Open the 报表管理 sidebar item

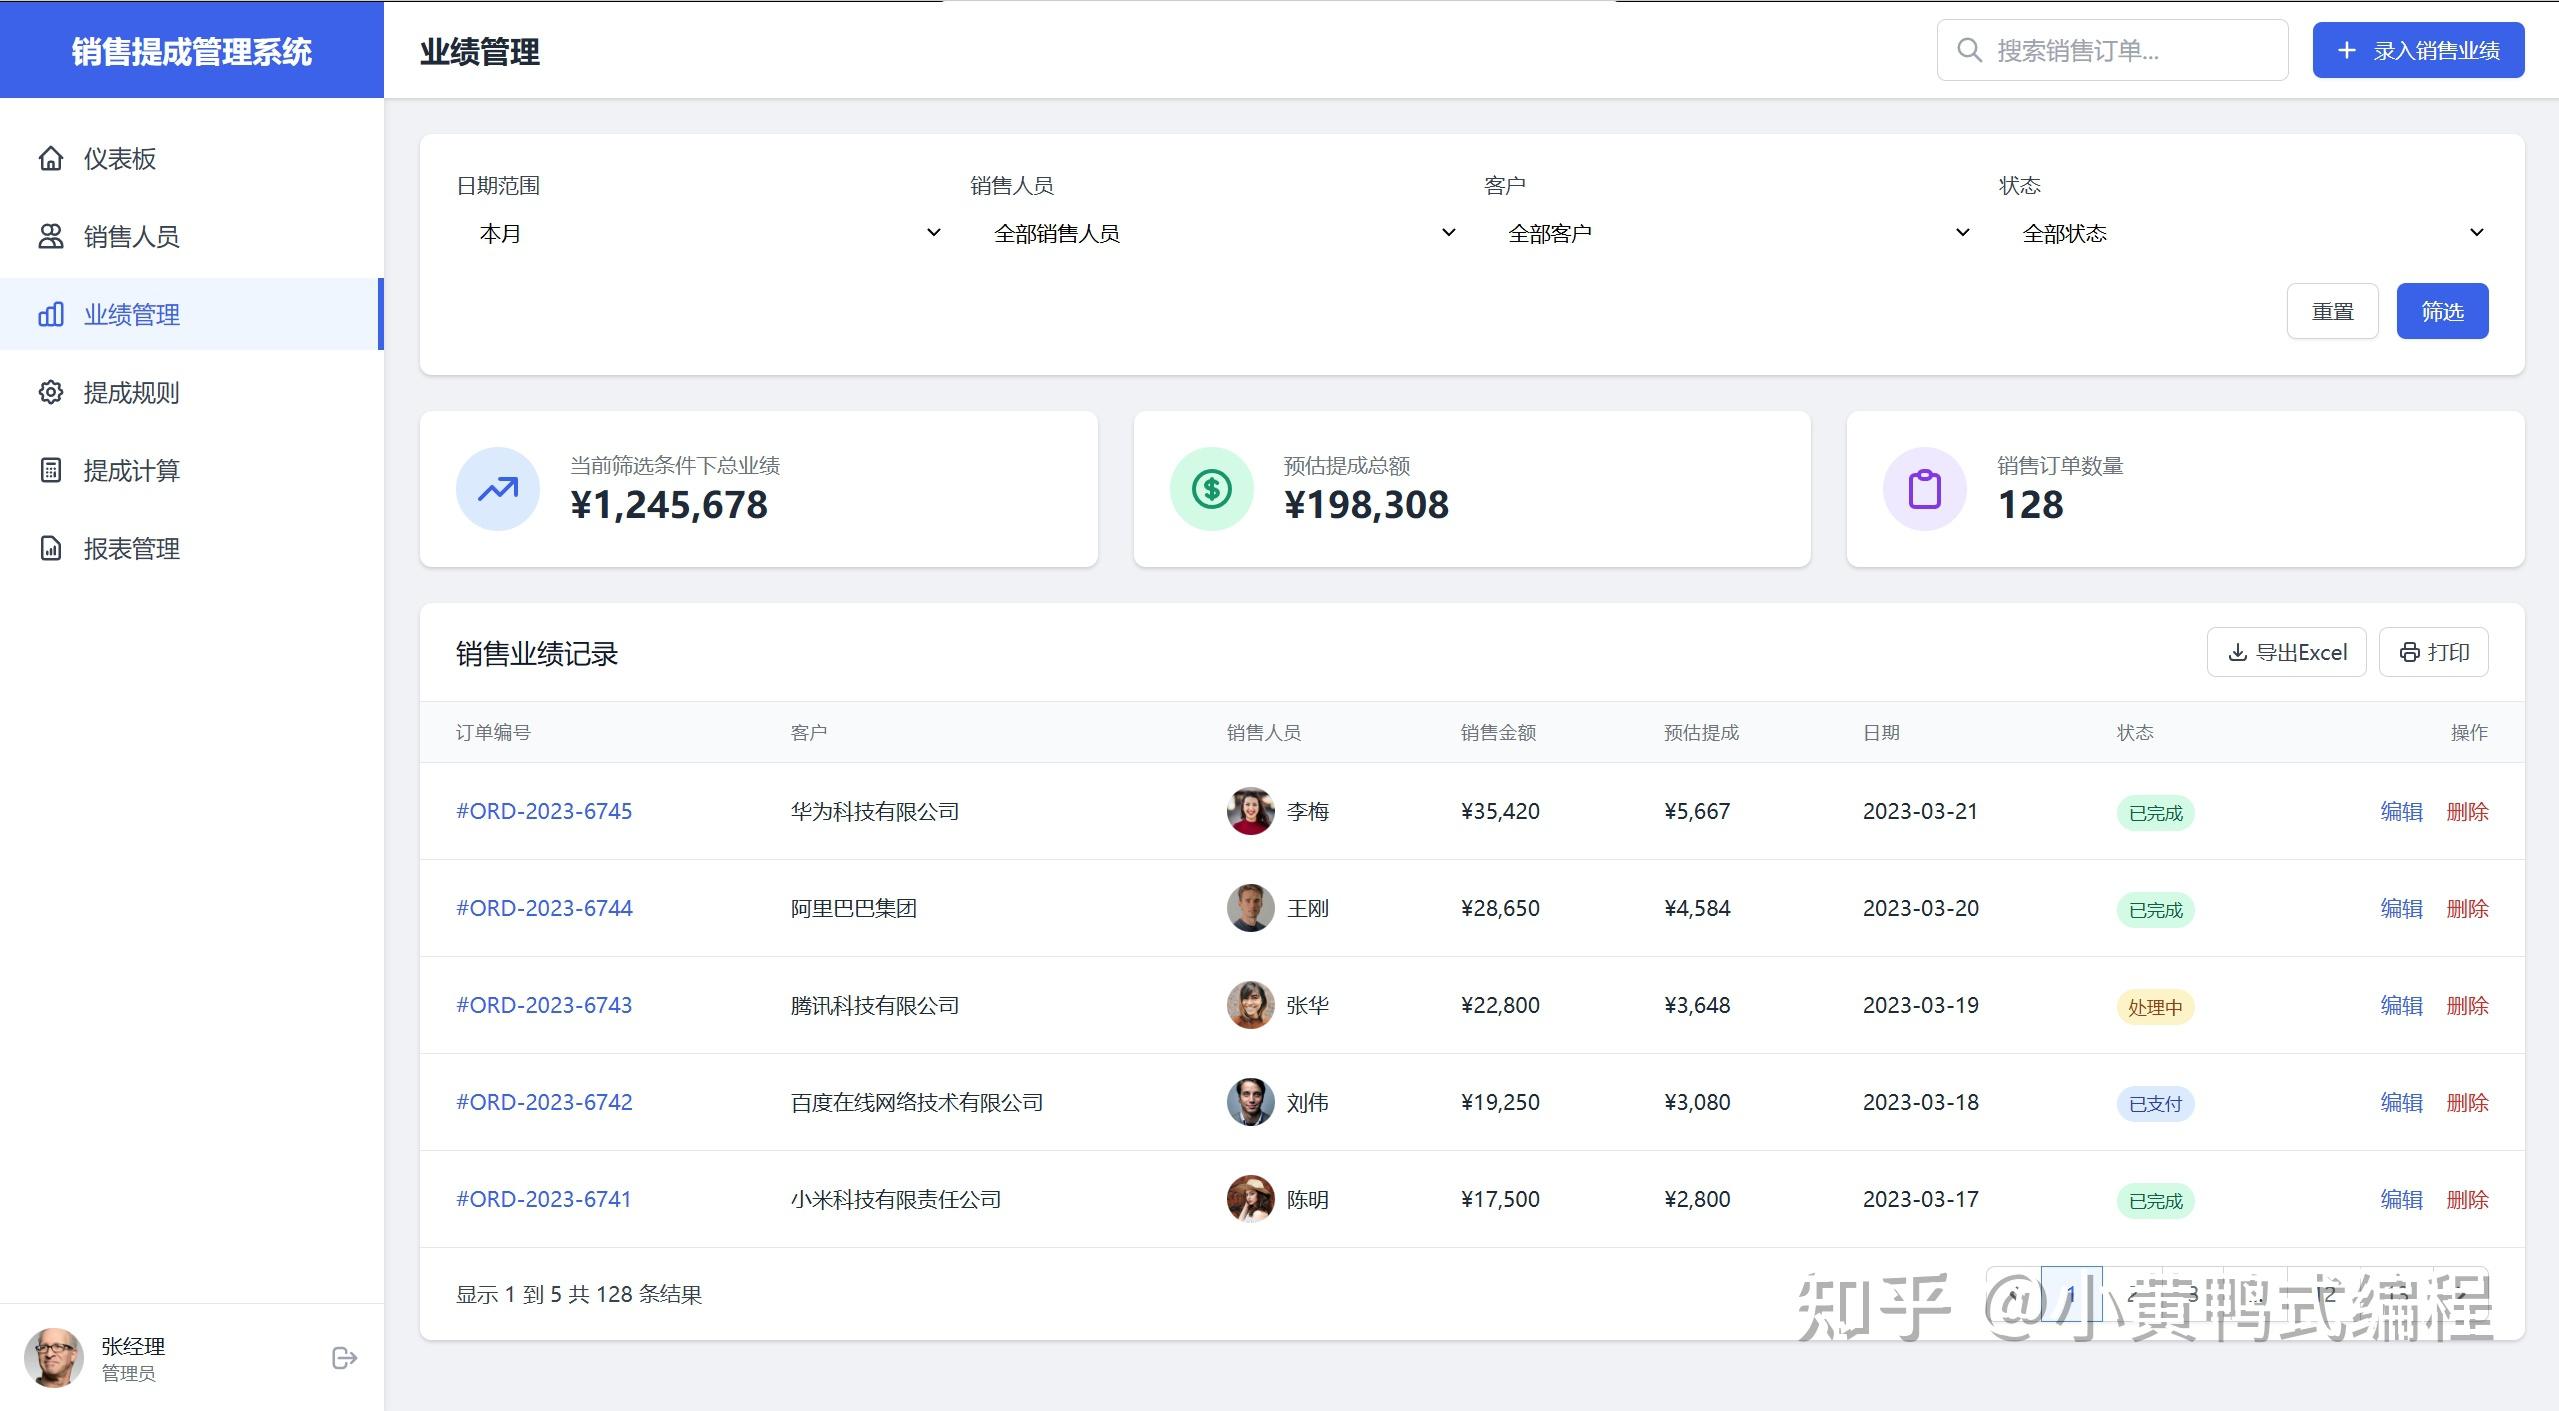131,548
